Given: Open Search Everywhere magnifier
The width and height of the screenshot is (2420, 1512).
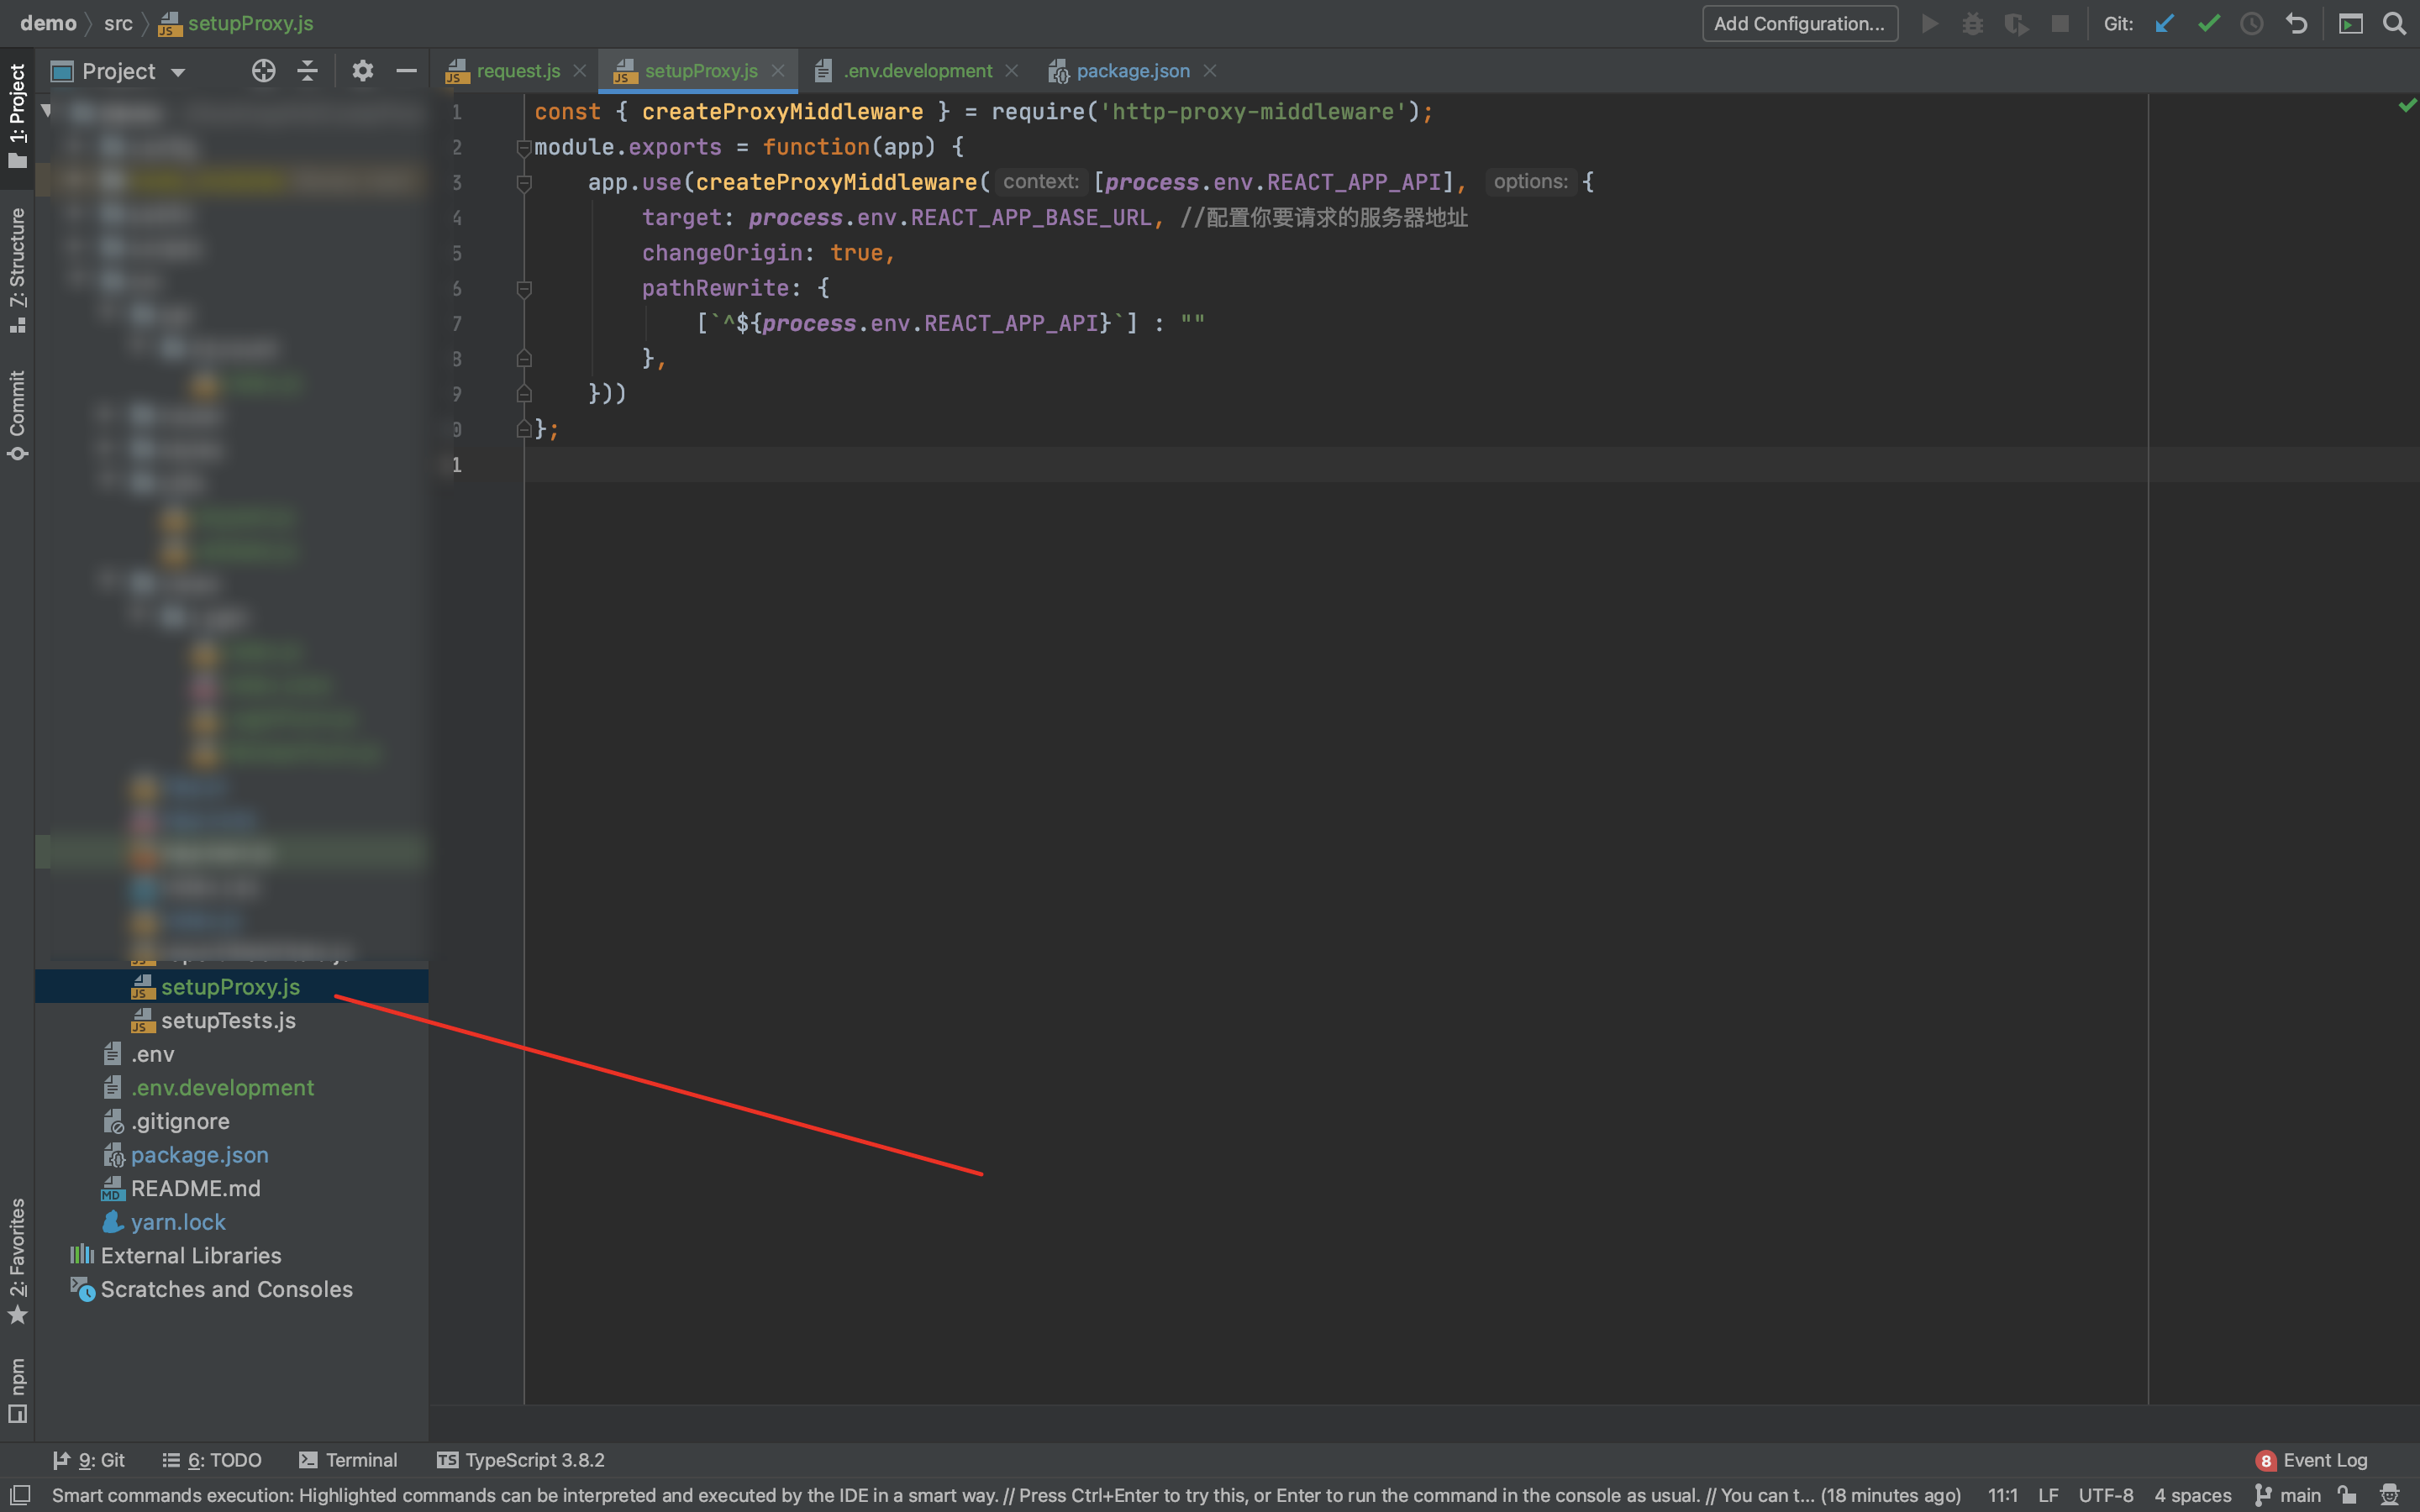Looking at the screenshot, I should (x=2394, y=24).
